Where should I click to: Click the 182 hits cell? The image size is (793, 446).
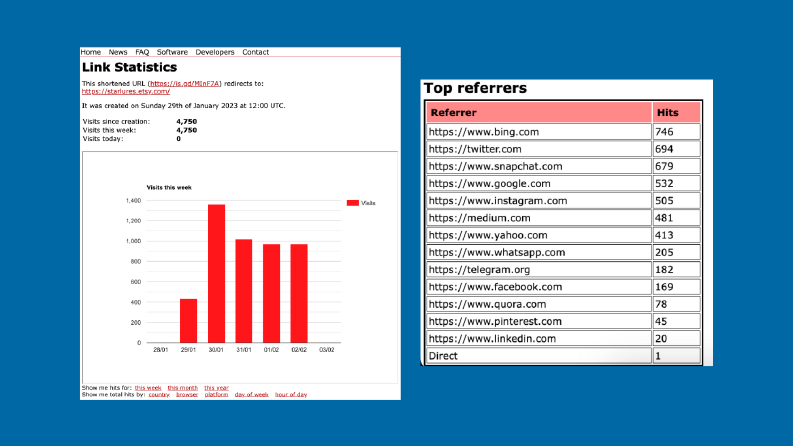[x=677, y=270]
